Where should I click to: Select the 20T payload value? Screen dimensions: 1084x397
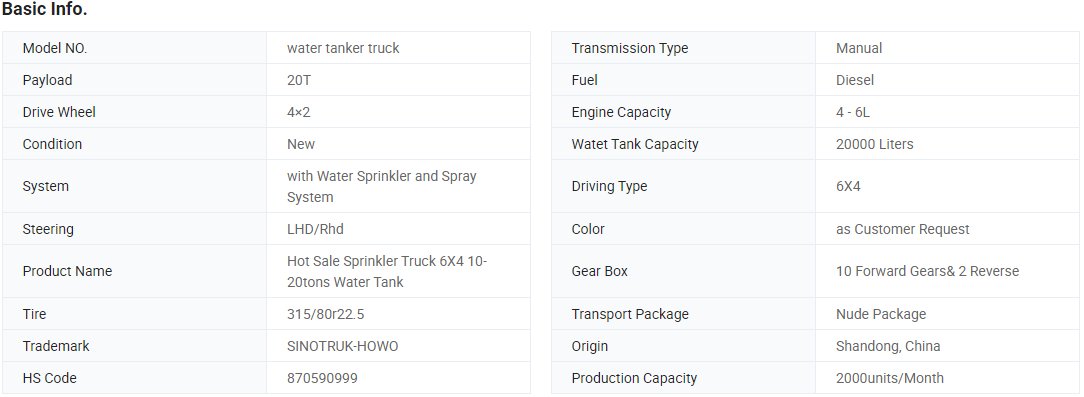coord(299,80)
